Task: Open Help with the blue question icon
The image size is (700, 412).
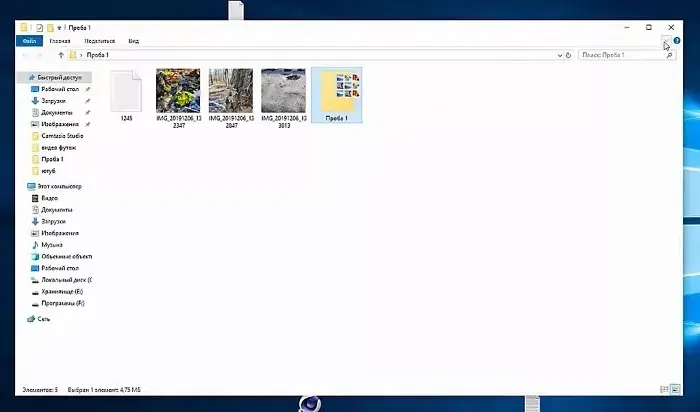Action: tap(677, 41)
